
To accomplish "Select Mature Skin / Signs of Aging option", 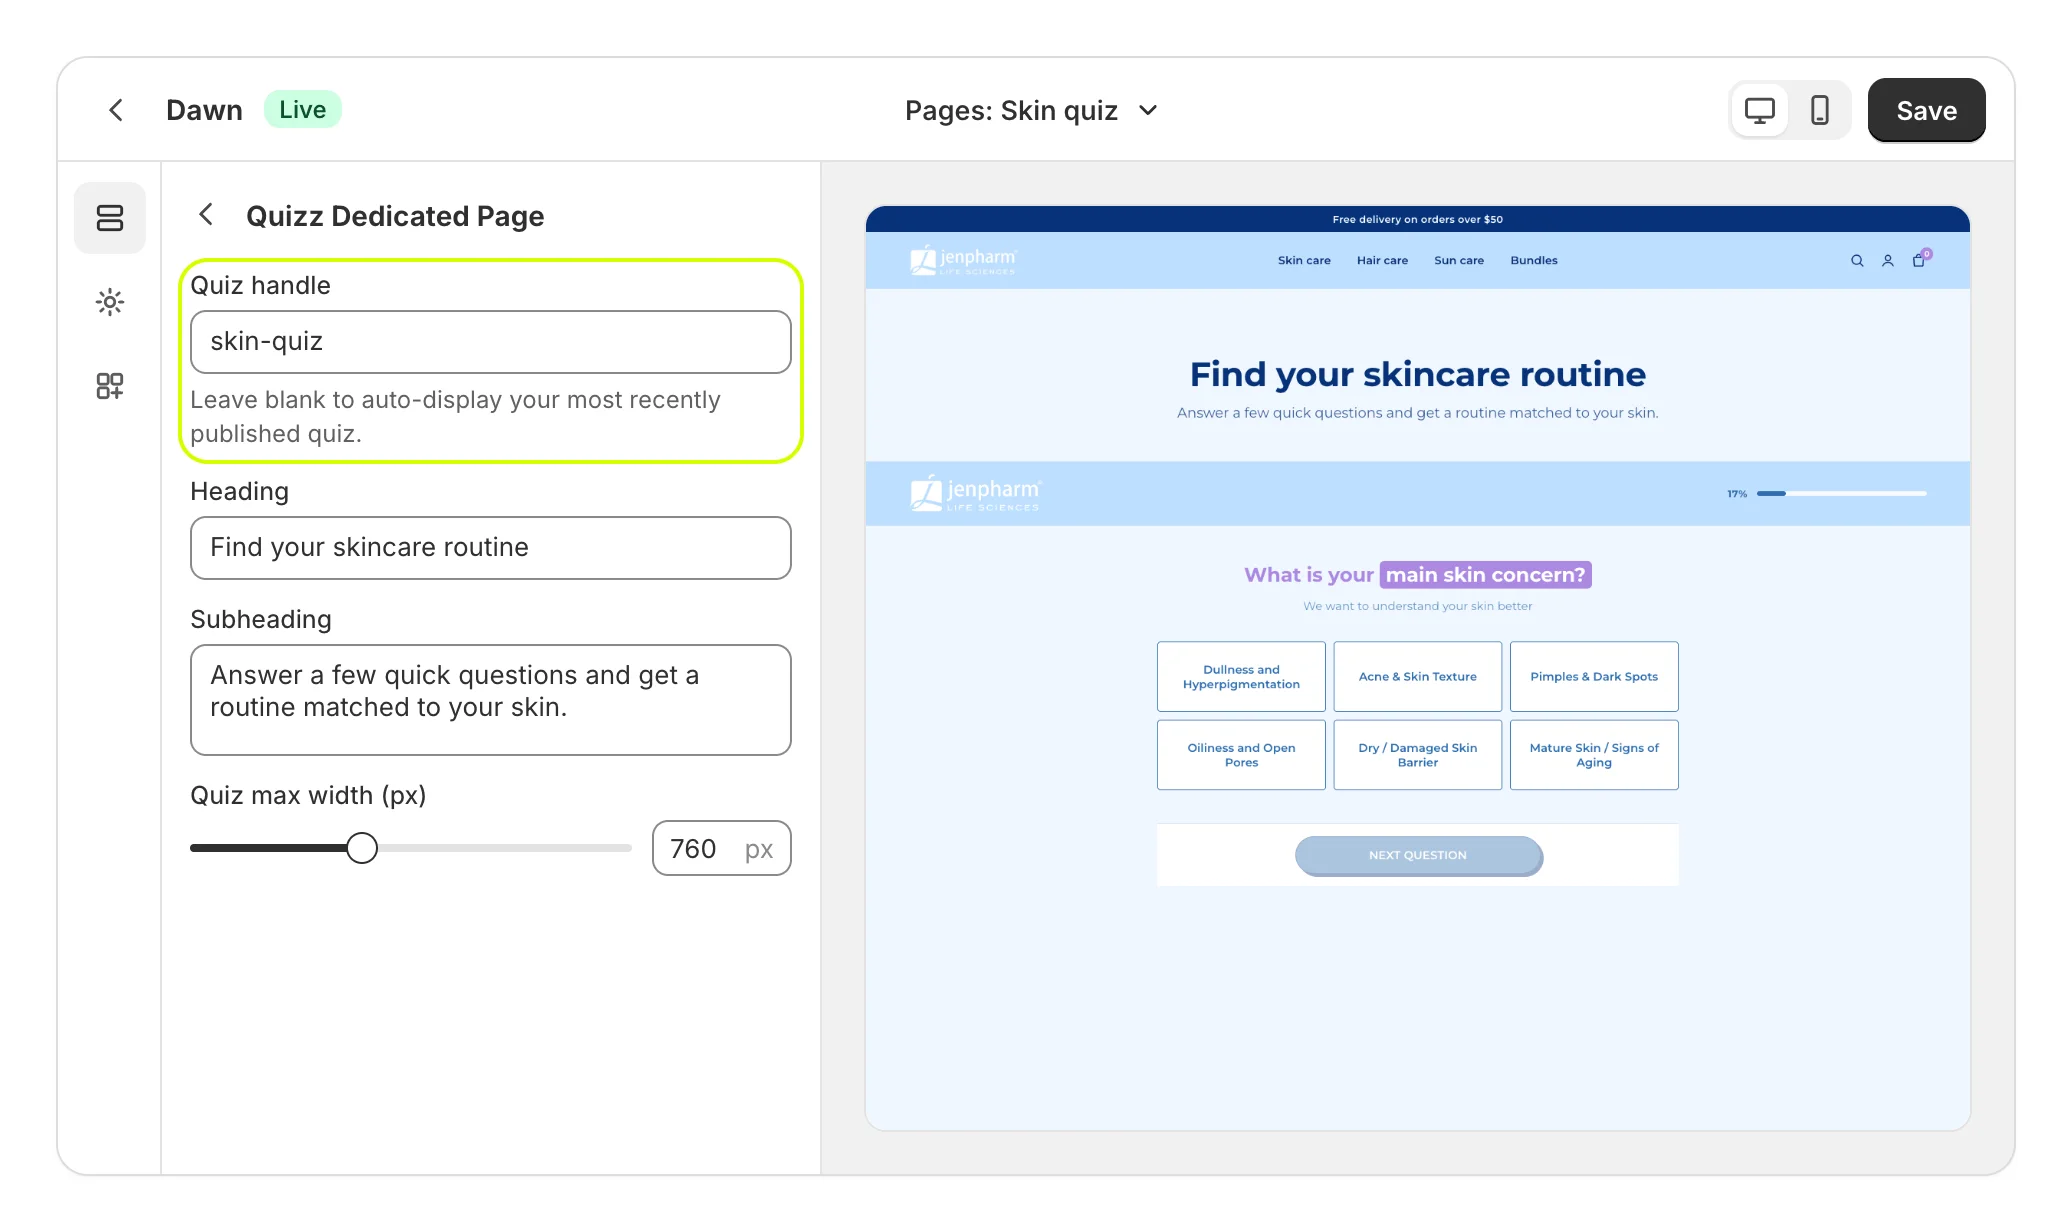I will pos(1594,755).
